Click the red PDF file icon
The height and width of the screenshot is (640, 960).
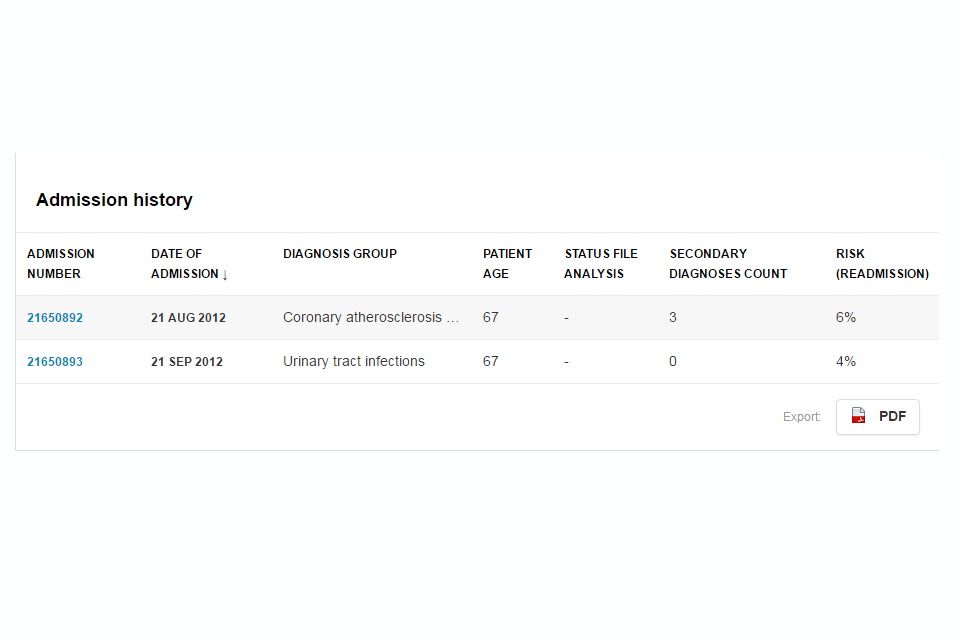tap(858, 416)
